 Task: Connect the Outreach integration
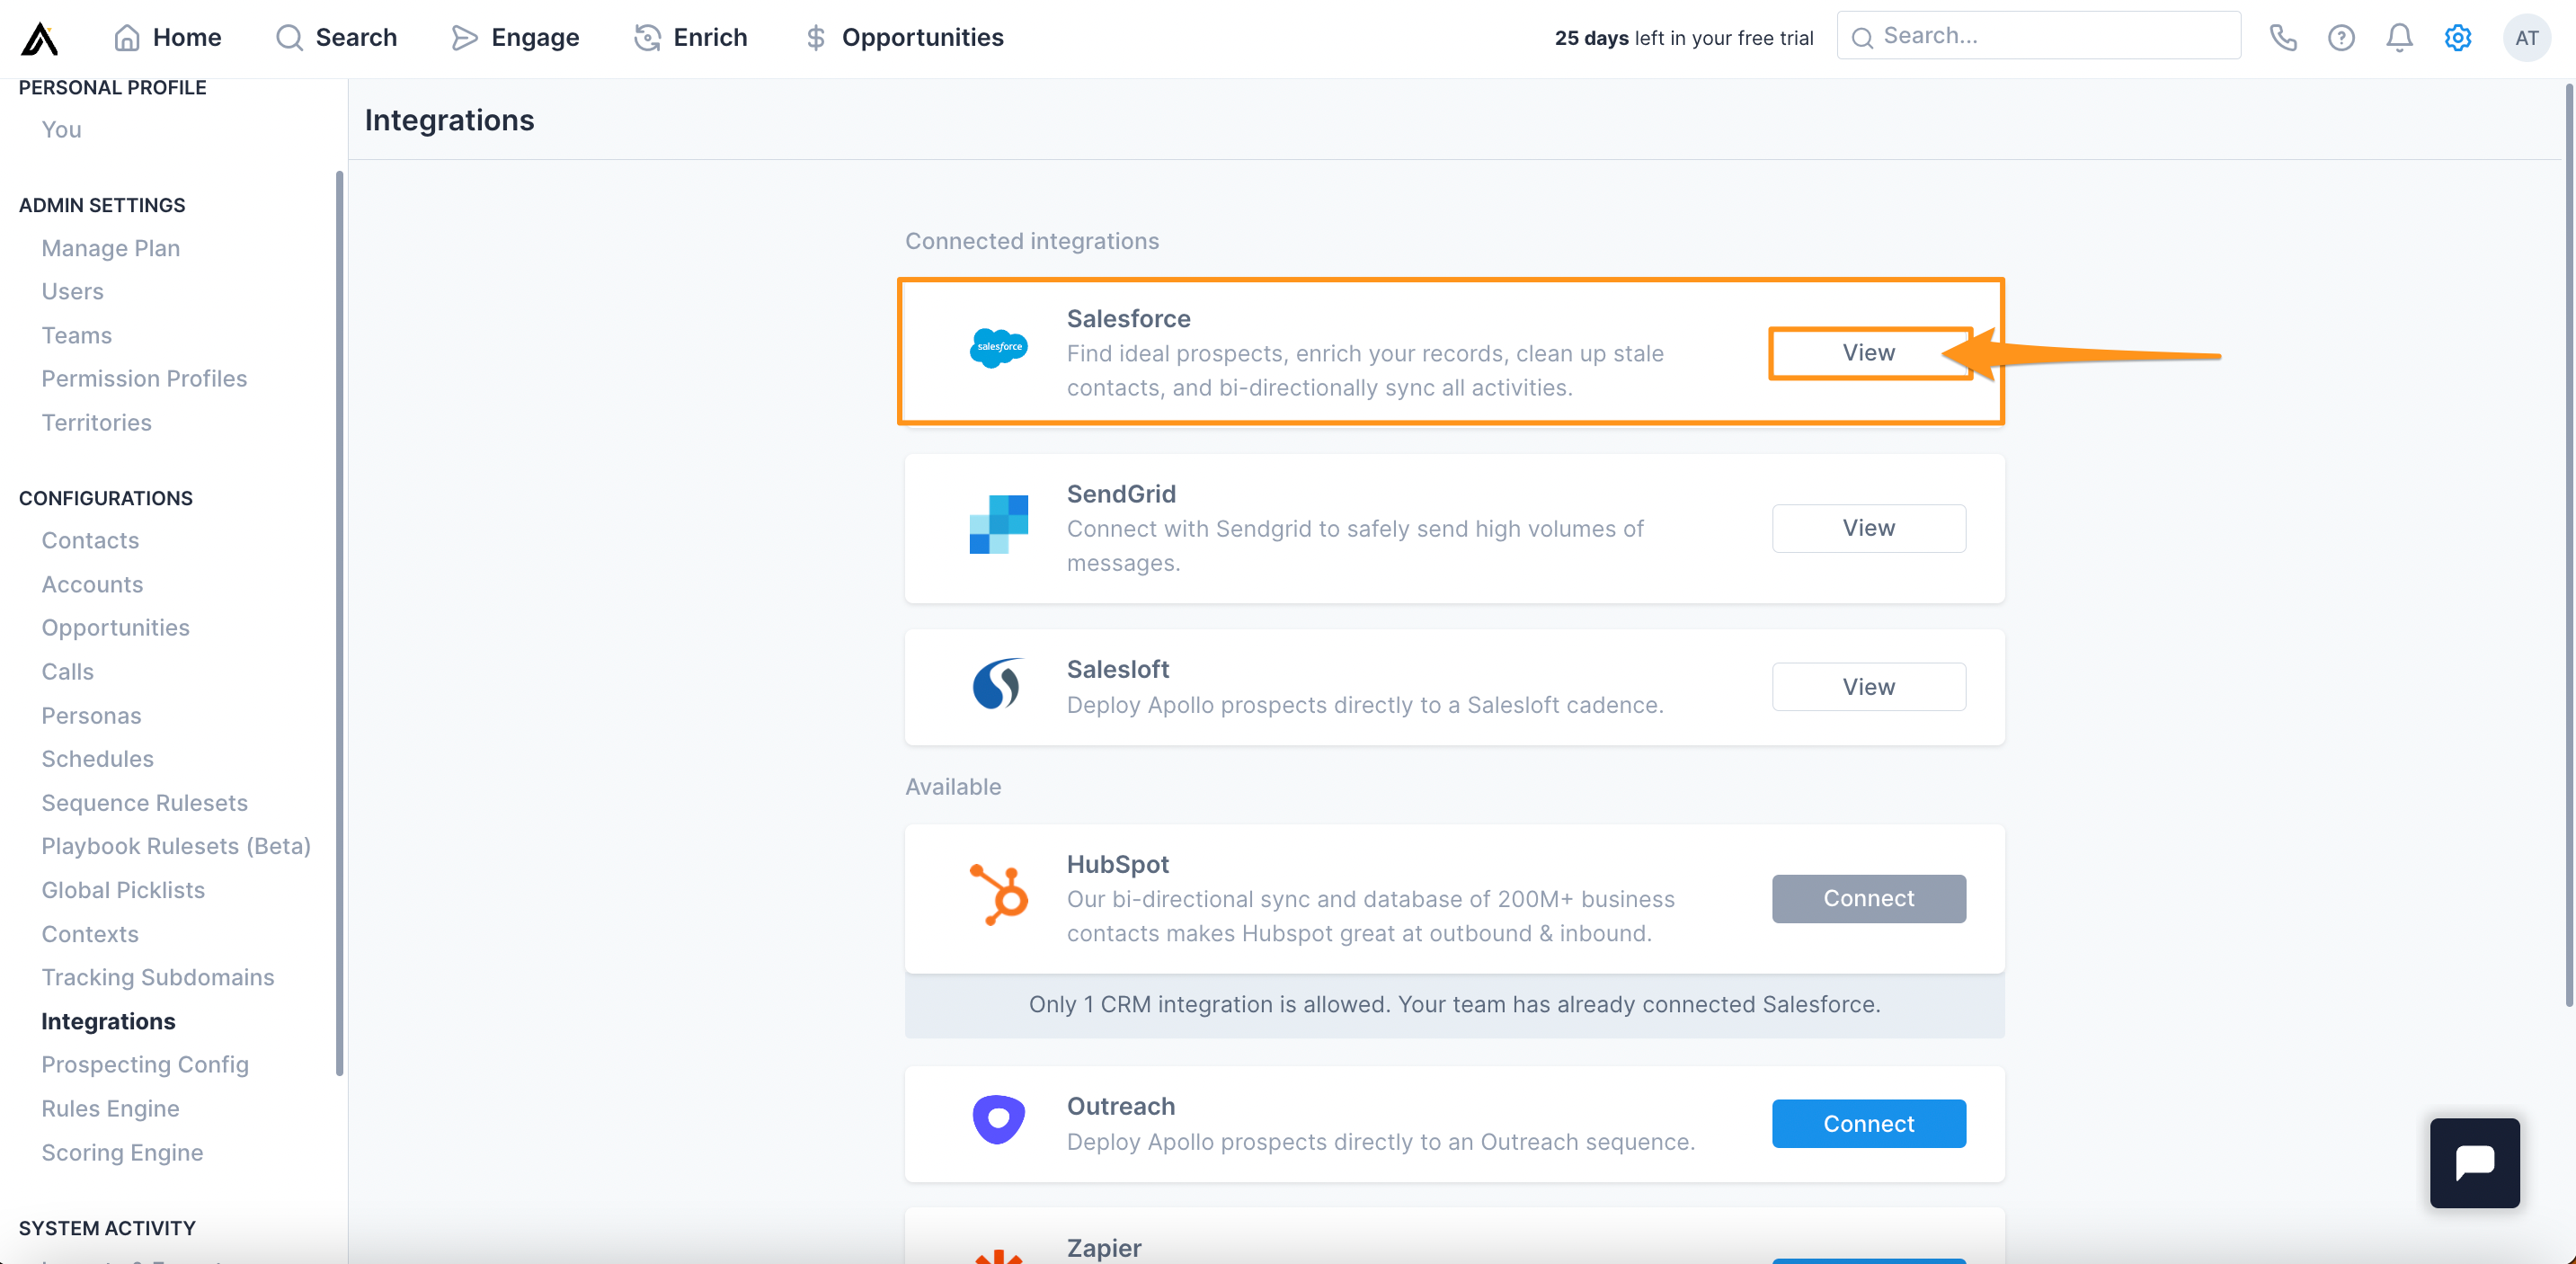pyautogui.click(x=1868, y=1124)
